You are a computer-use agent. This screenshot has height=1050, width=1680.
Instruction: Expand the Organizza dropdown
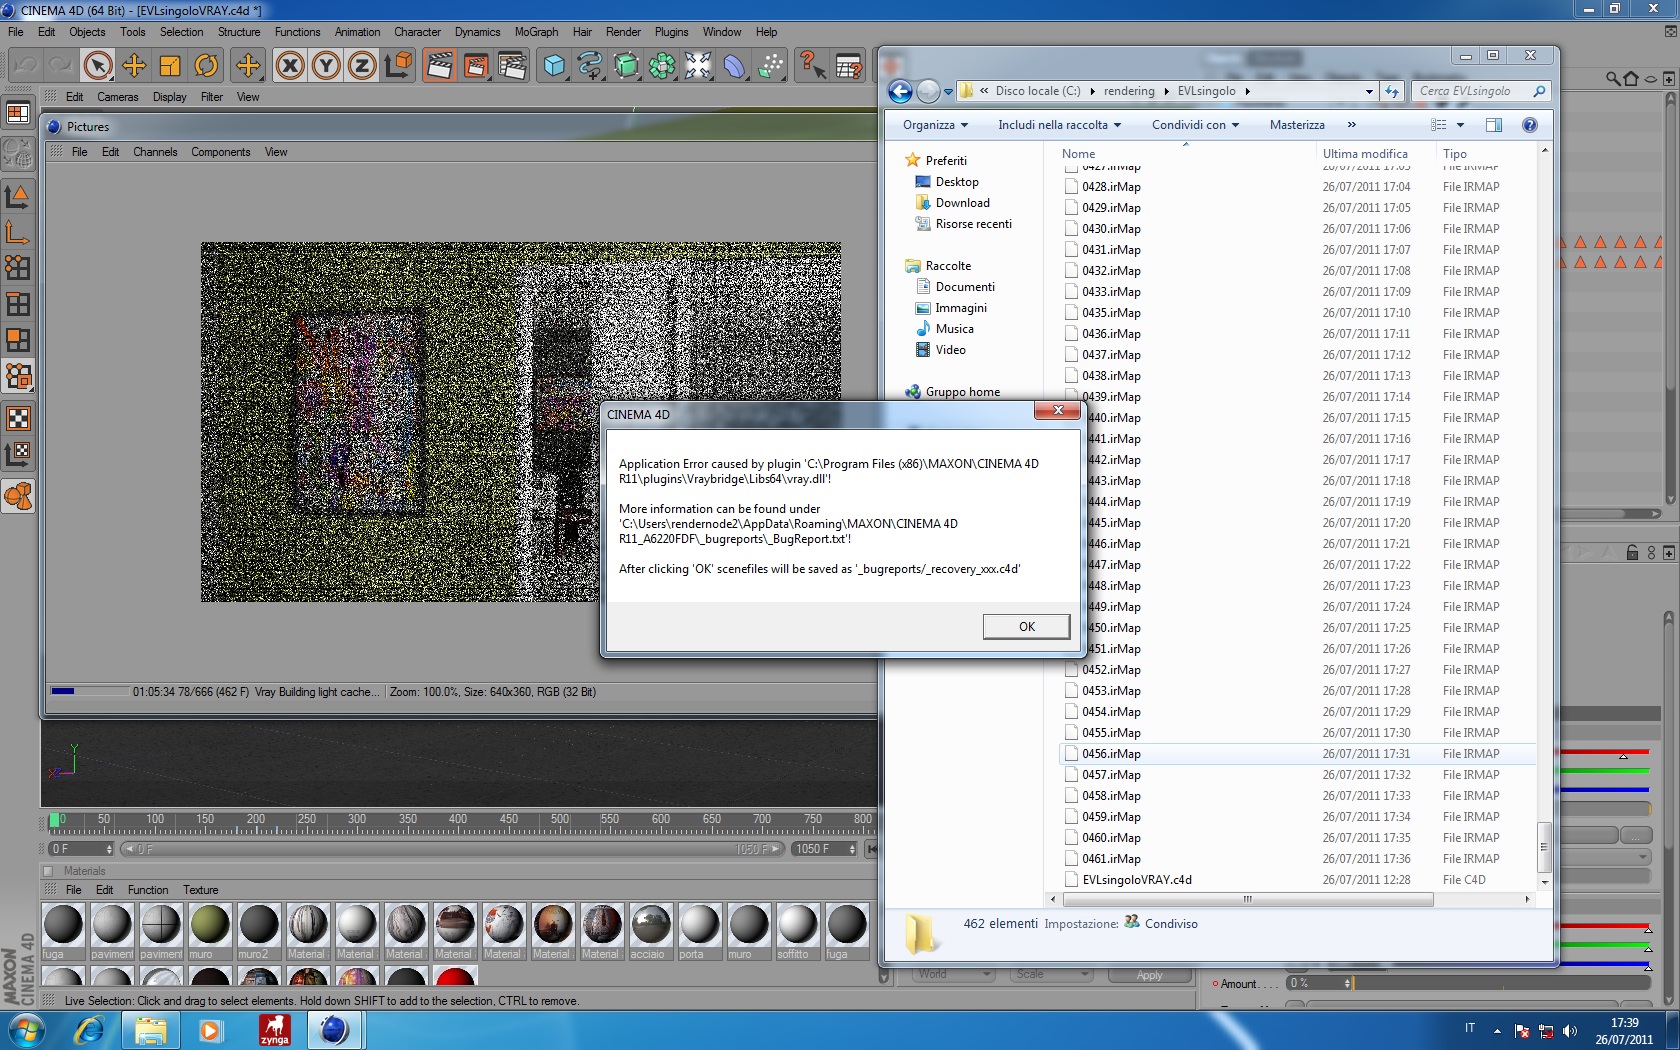[935, 125]
